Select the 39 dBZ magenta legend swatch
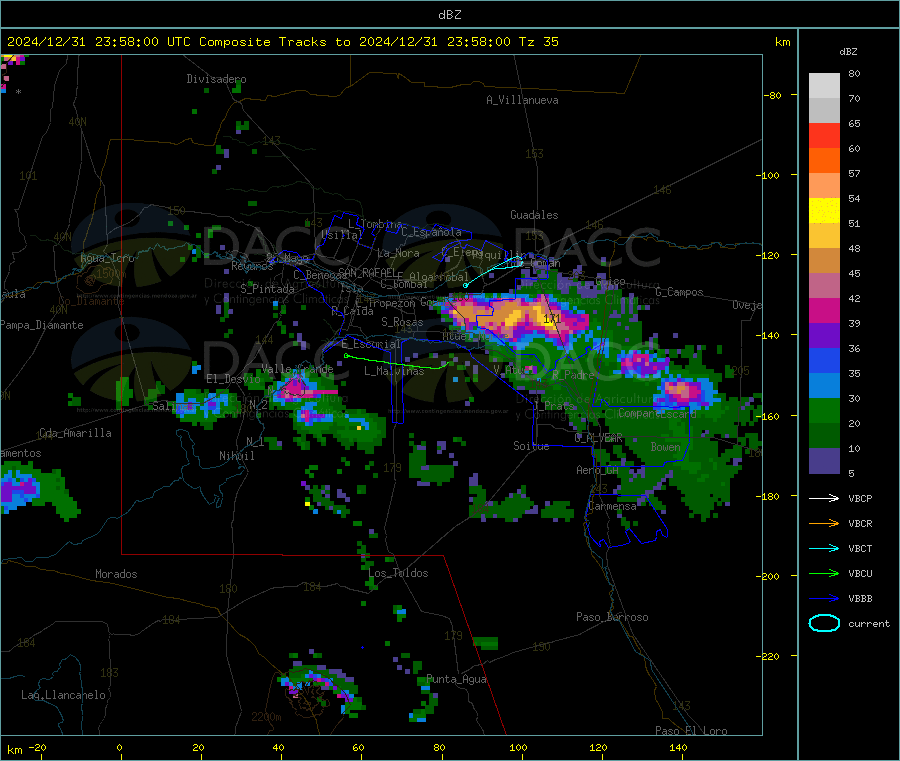Screen dimensions: 900x761 [824, 310]
